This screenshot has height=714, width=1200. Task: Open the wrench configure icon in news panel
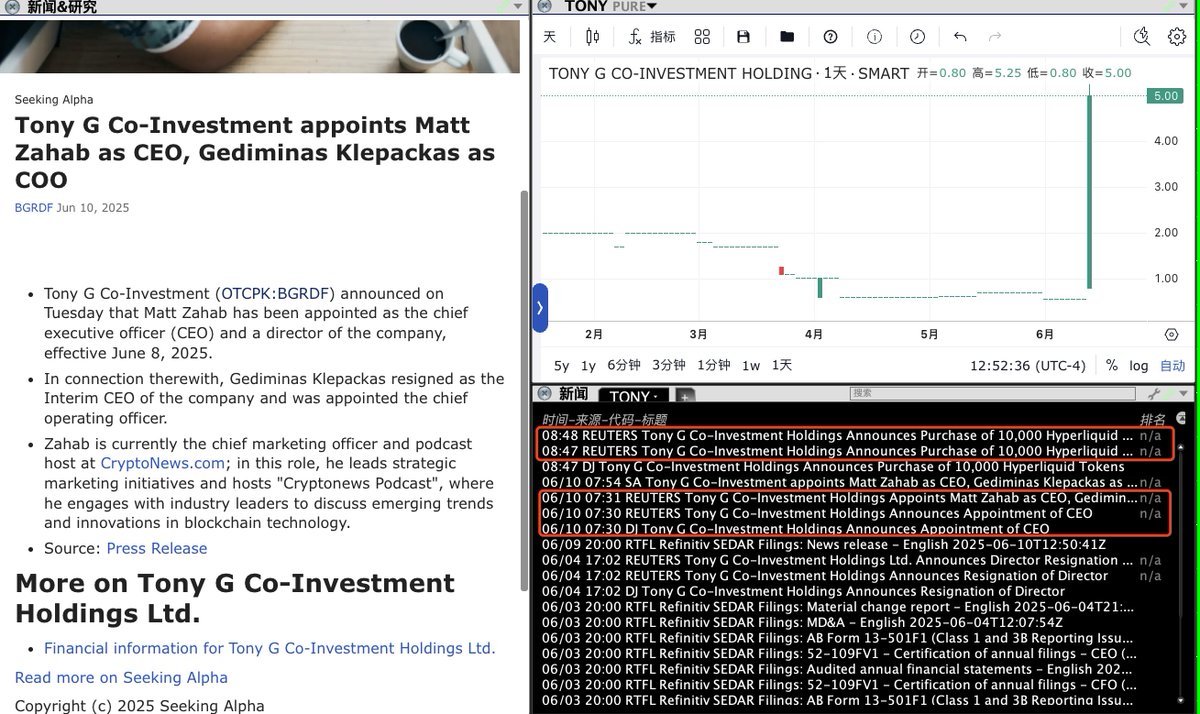tap(1156, 395)
